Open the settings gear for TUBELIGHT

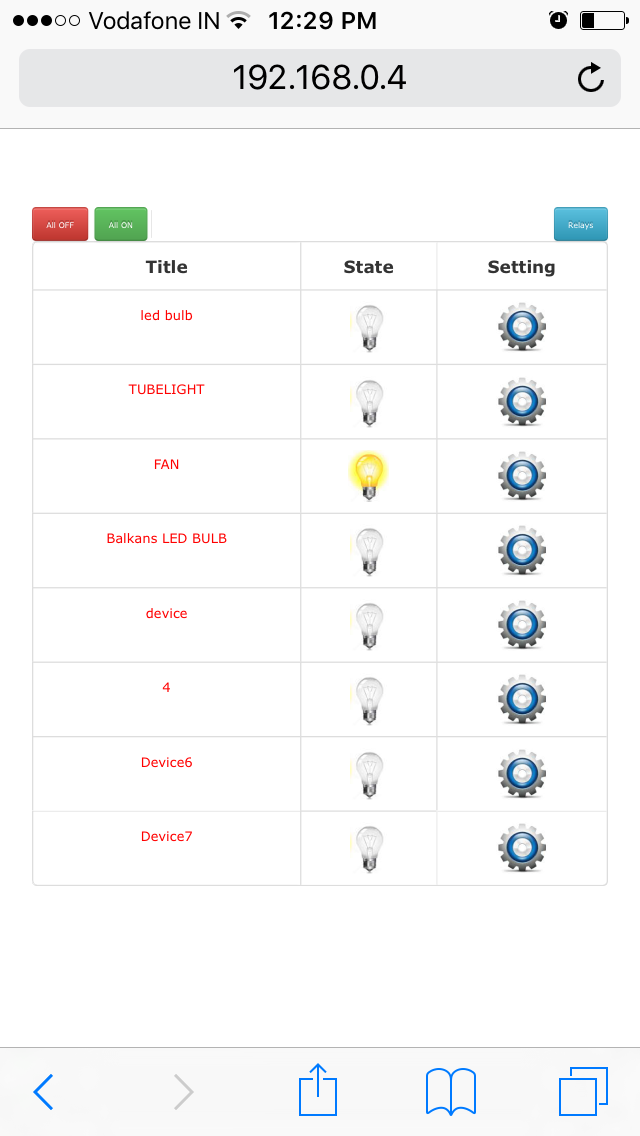522,401
